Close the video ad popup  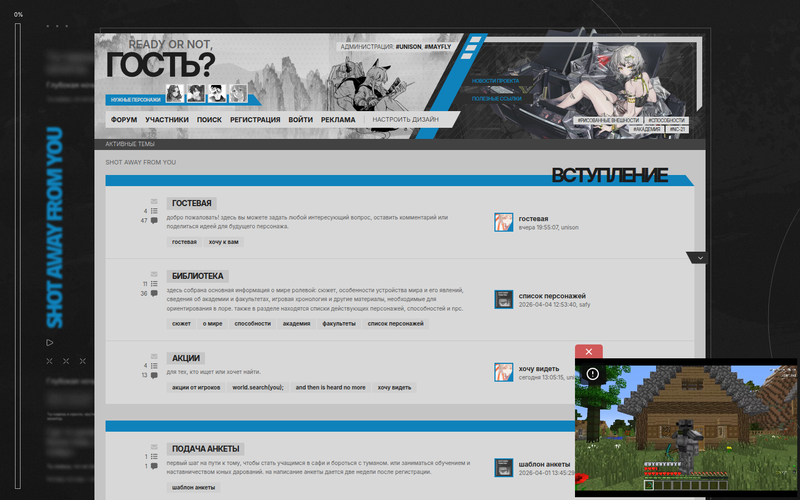[x=589, y=351]
